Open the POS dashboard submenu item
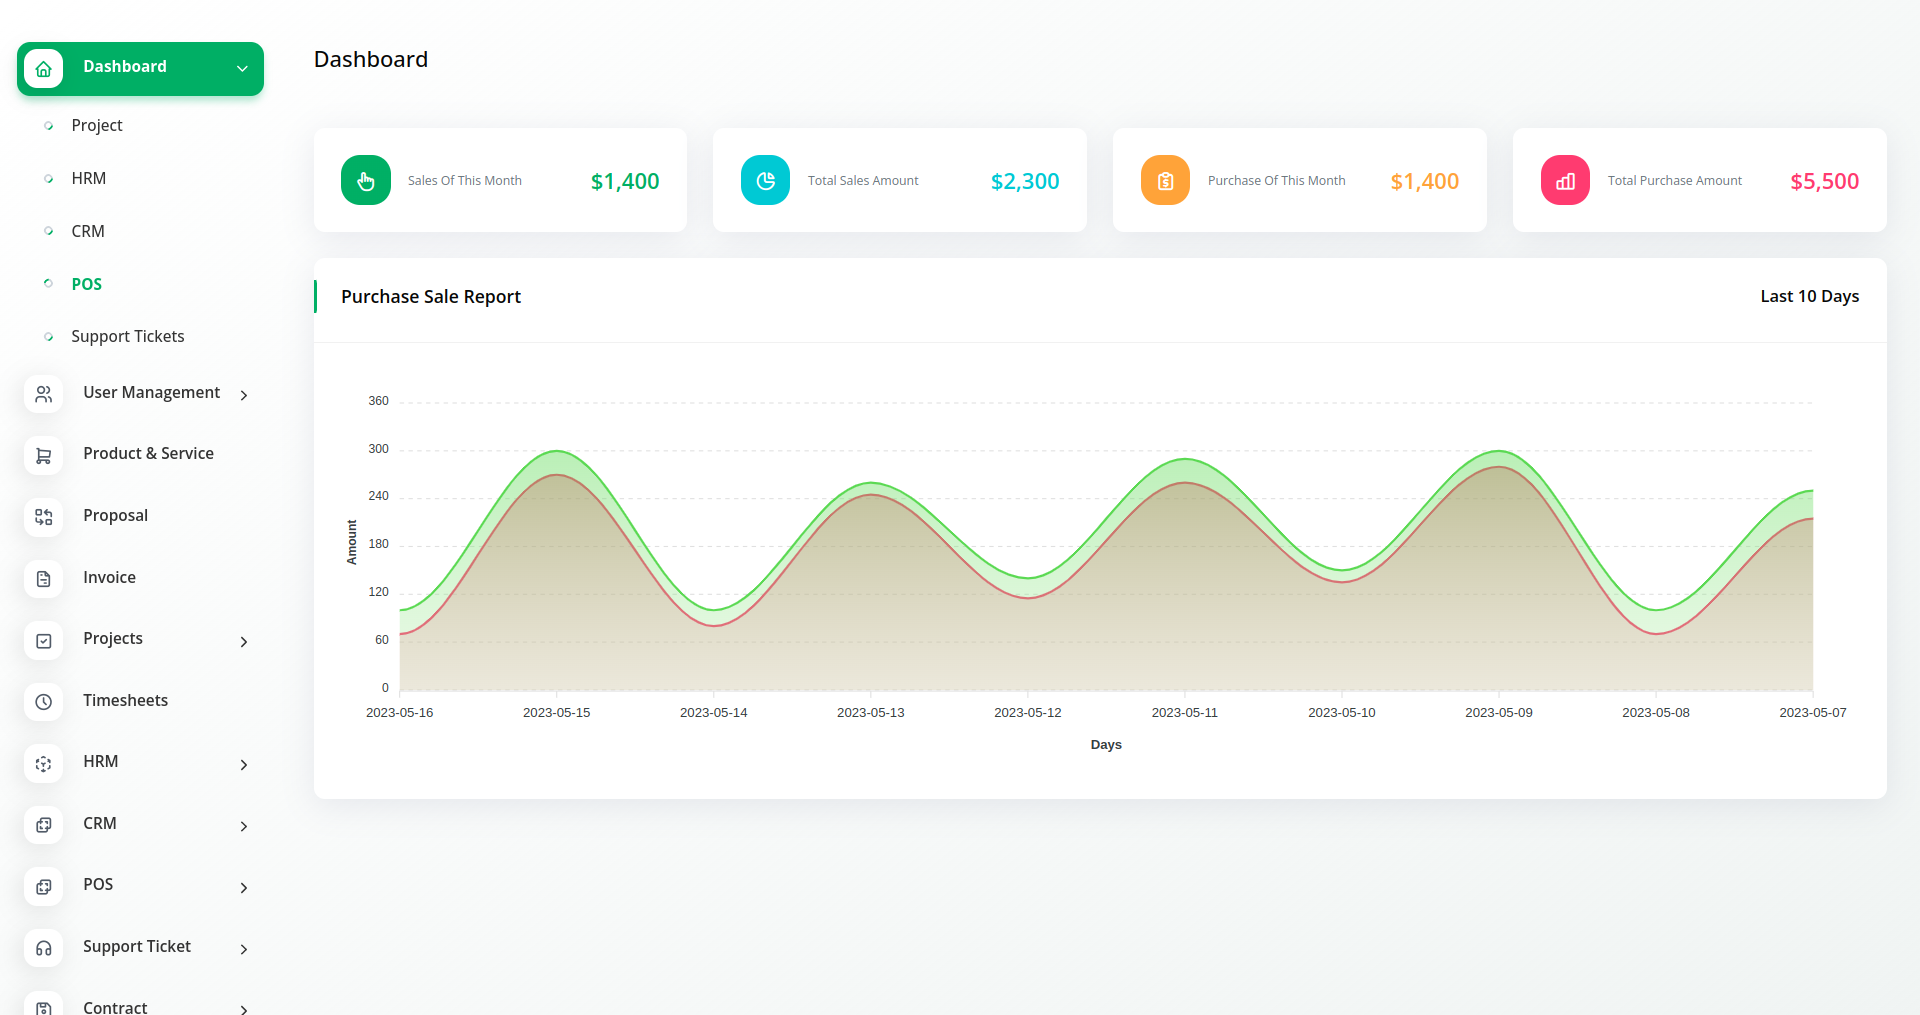 pos(87,284)
